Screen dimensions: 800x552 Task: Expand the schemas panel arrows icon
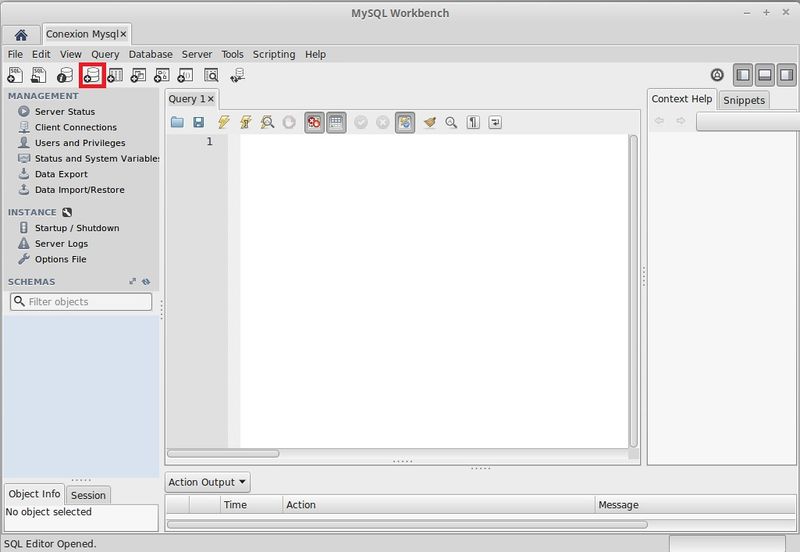click(x=133, y=282)
